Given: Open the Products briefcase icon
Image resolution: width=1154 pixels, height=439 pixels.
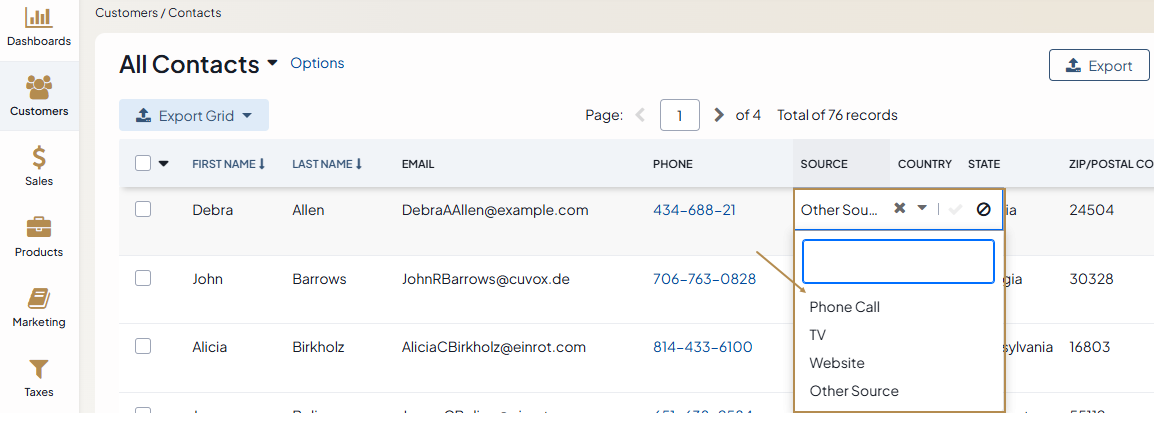Looking at the screenshot, I should point(39,228).
